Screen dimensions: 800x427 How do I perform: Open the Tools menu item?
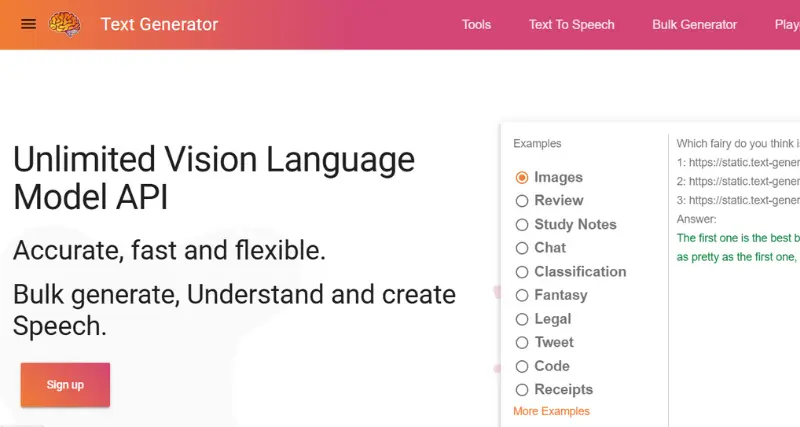click(x=476, y=24)
